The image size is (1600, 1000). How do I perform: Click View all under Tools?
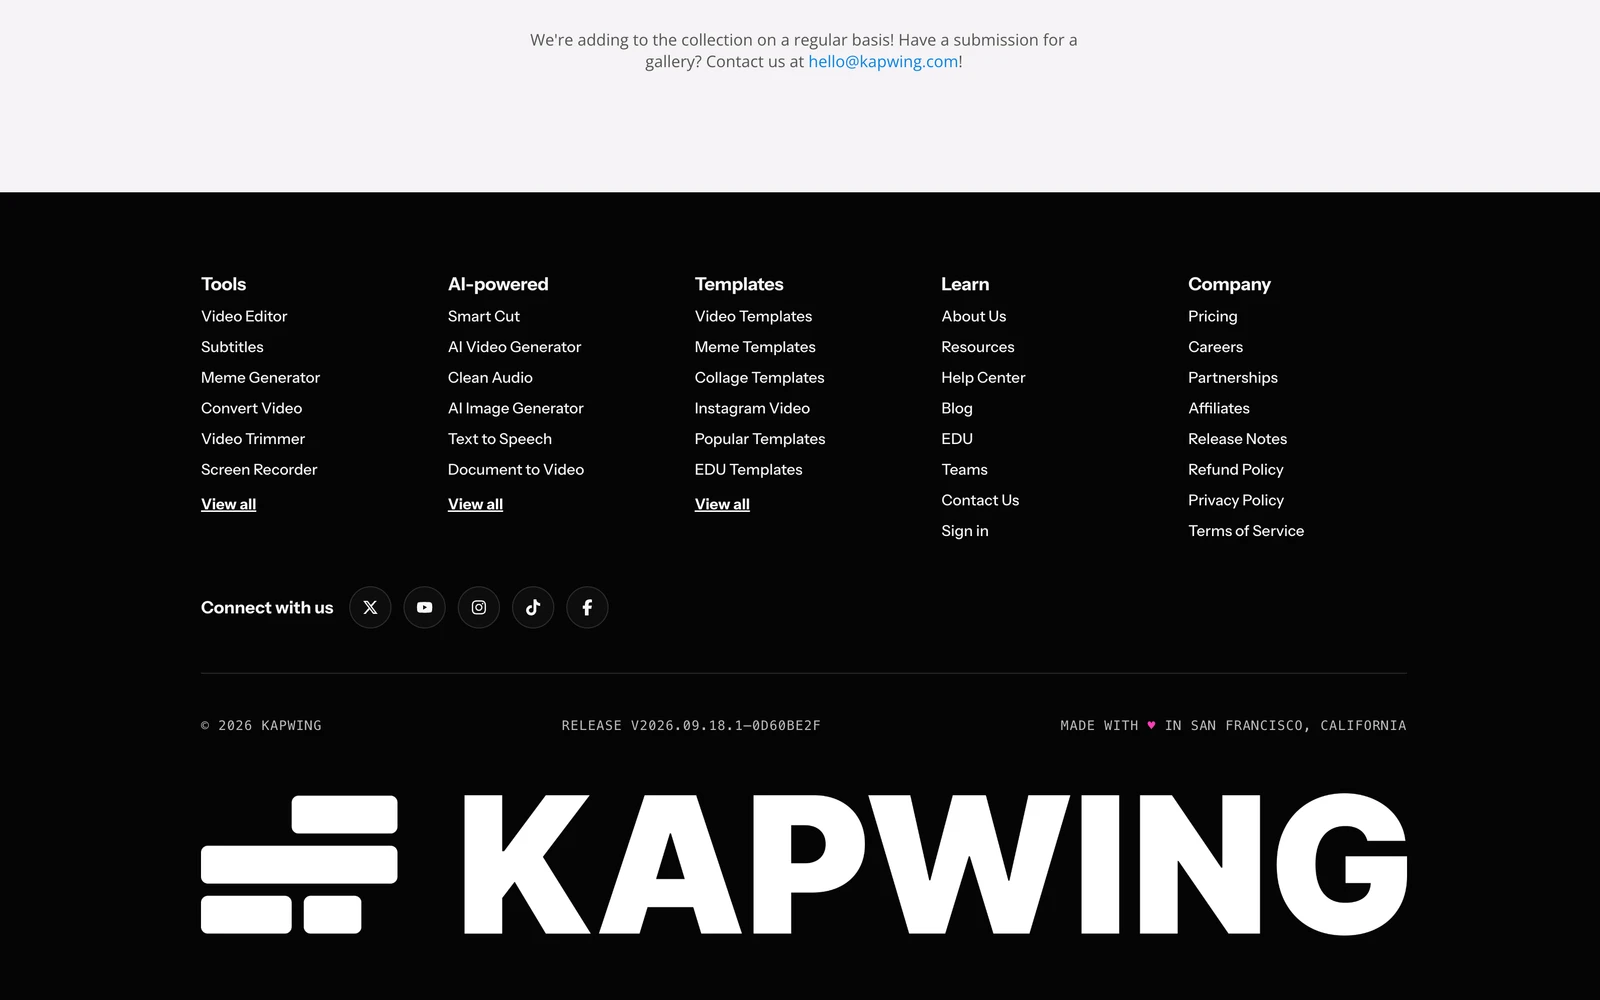coord(228,504)
